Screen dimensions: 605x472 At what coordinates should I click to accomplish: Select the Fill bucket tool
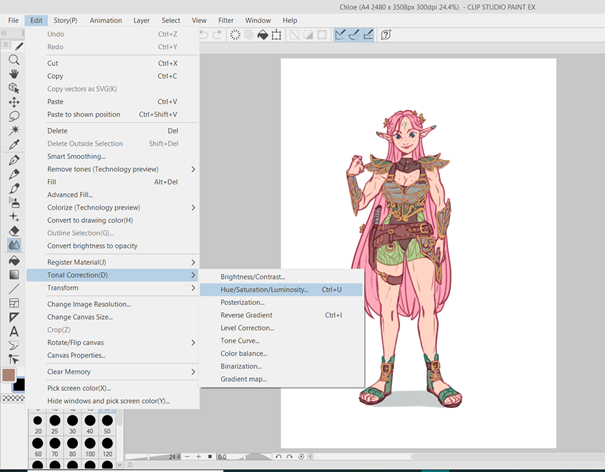click(14, 260)
